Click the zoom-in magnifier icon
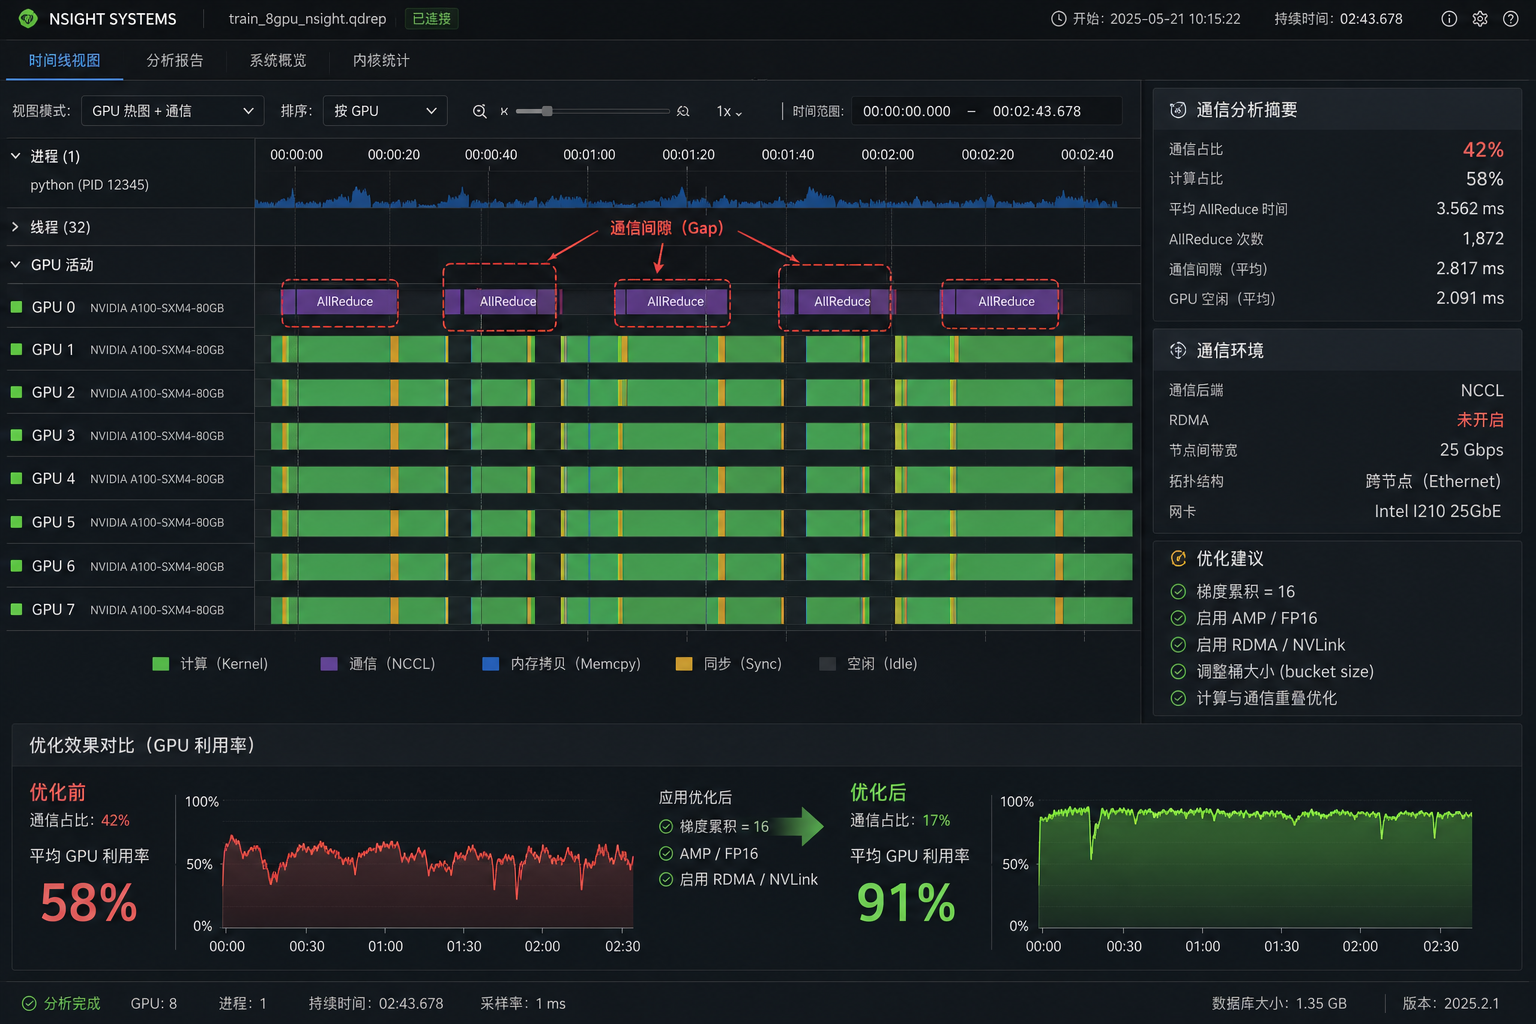Image resolution: width=1536 pixels, height=1024 pixels. [684, 111]
